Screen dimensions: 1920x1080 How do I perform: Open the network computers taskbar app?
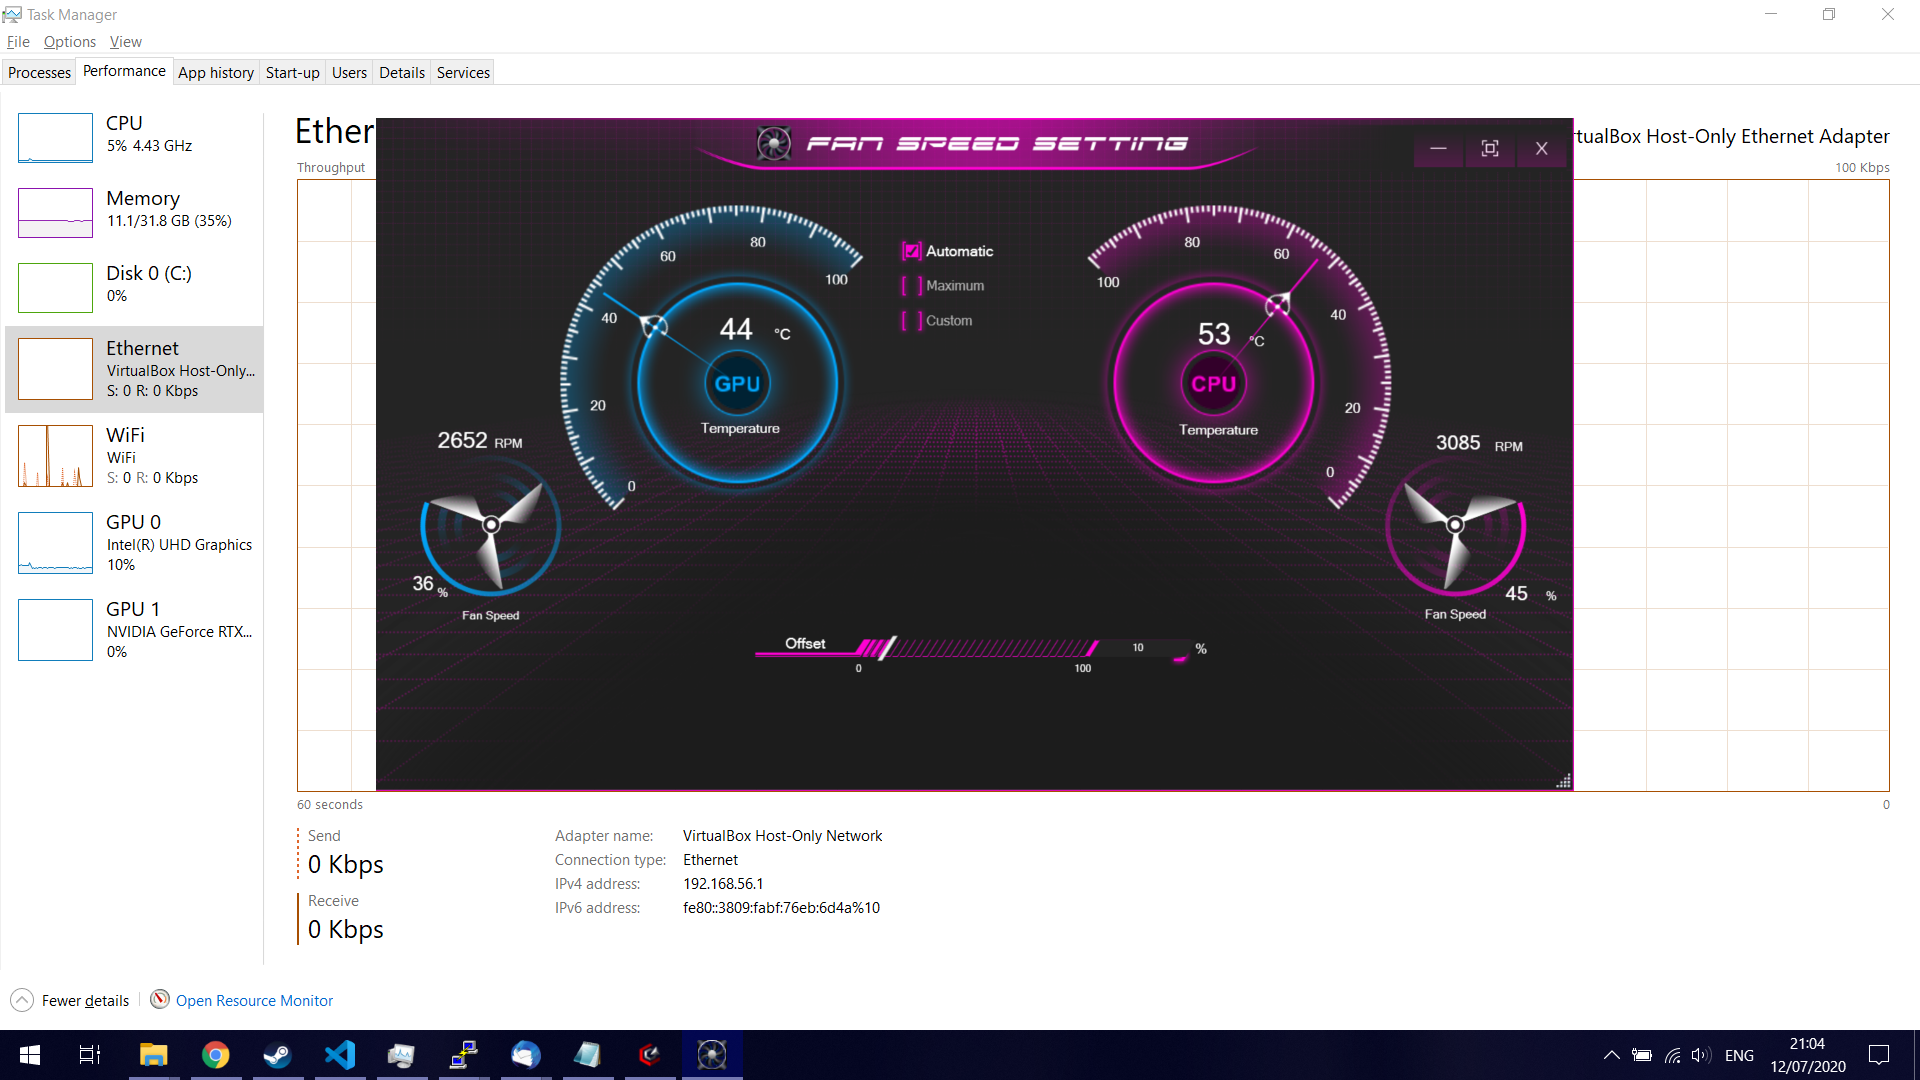coord(464,1055)
